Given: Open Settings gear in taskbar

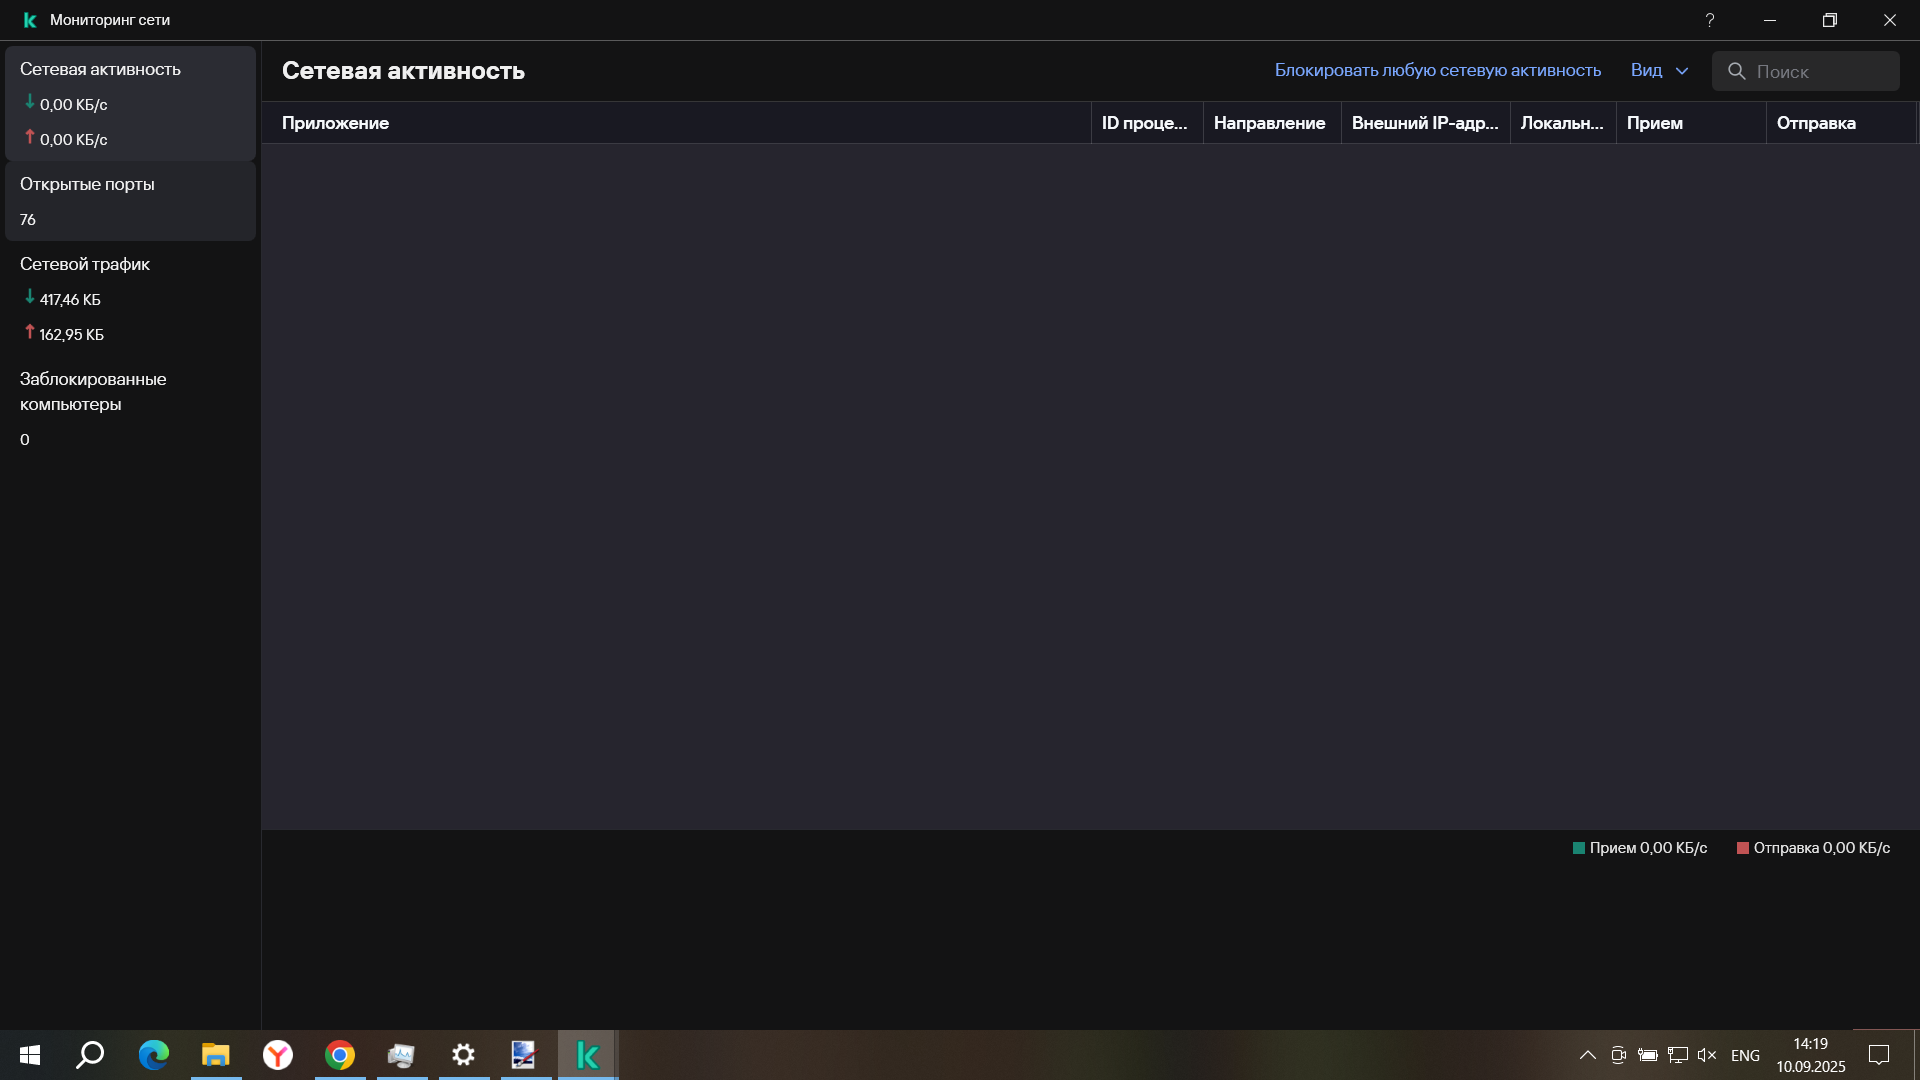Looking at the screenshot, I should pos(463,1055).
